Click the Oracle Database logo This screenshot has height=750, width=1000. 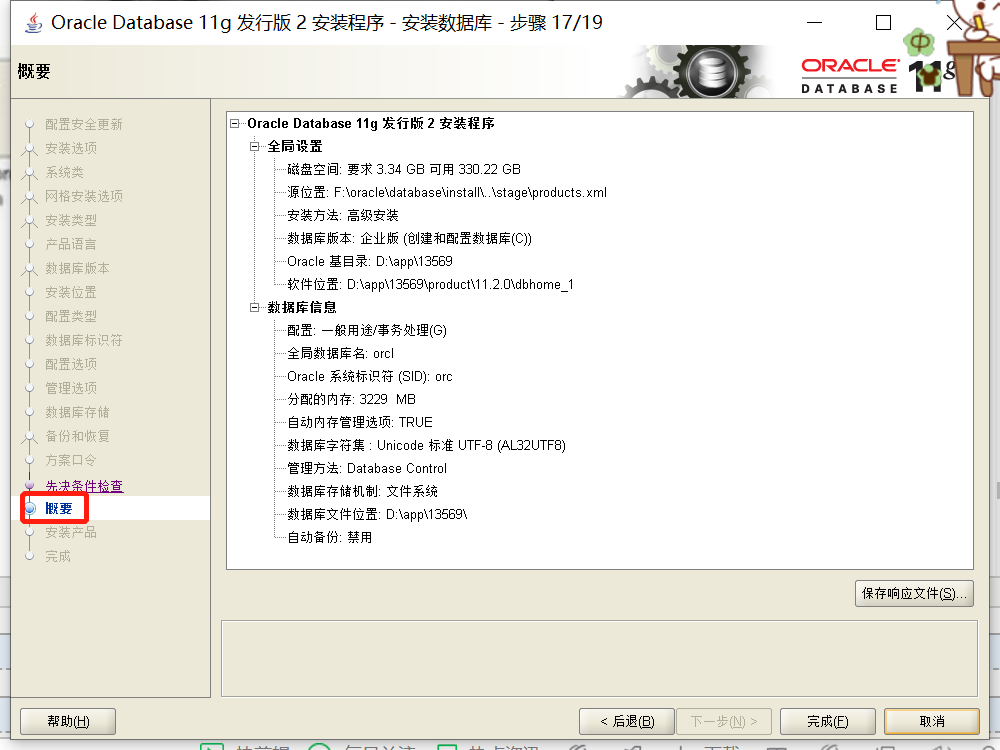point(849,75)
